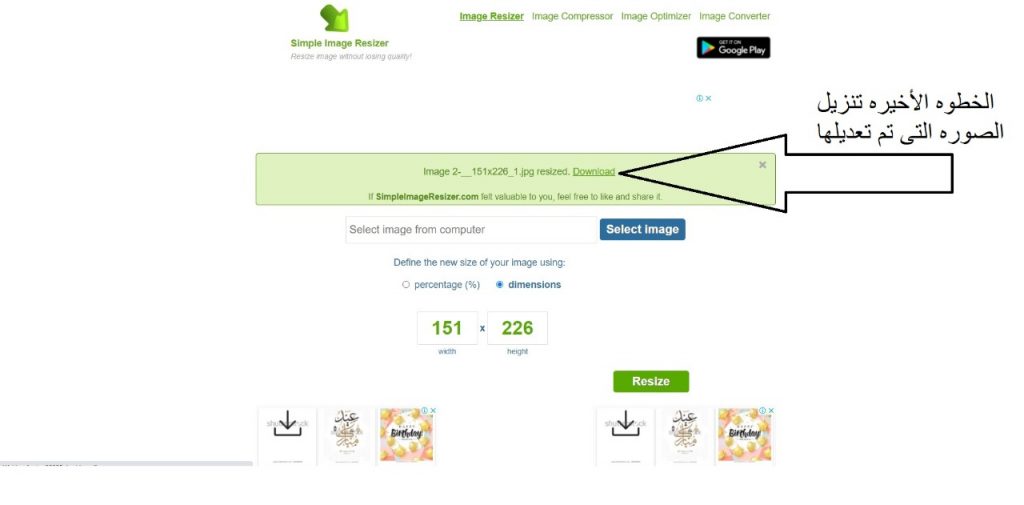This screenshot has height=505, width=1024.
Task: Select the percentage (%) radio option
Action: [406, 285]
